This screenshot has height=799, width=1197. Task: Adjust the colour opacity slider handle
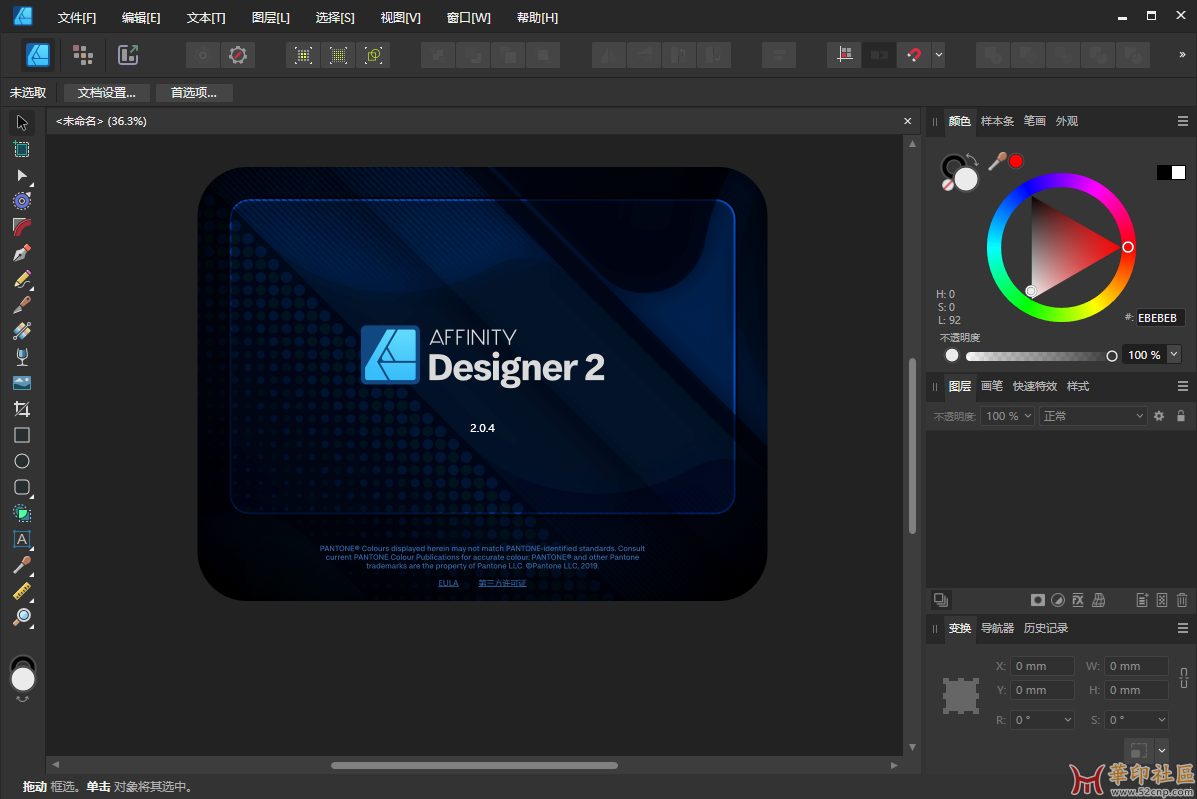coord(1112,356)
